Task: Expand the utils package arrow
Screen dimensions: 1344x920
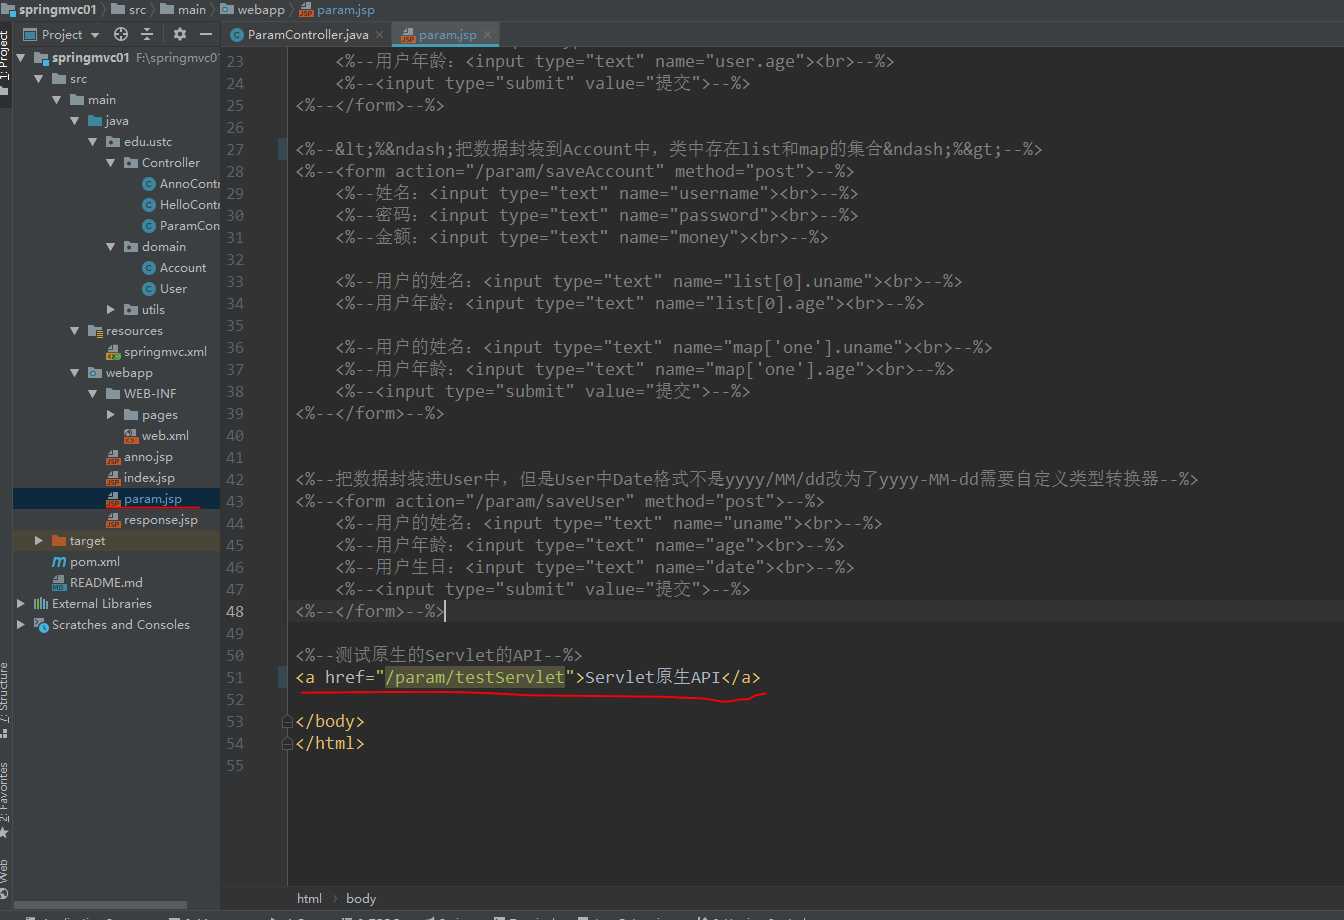Action: tap(111, 309)
